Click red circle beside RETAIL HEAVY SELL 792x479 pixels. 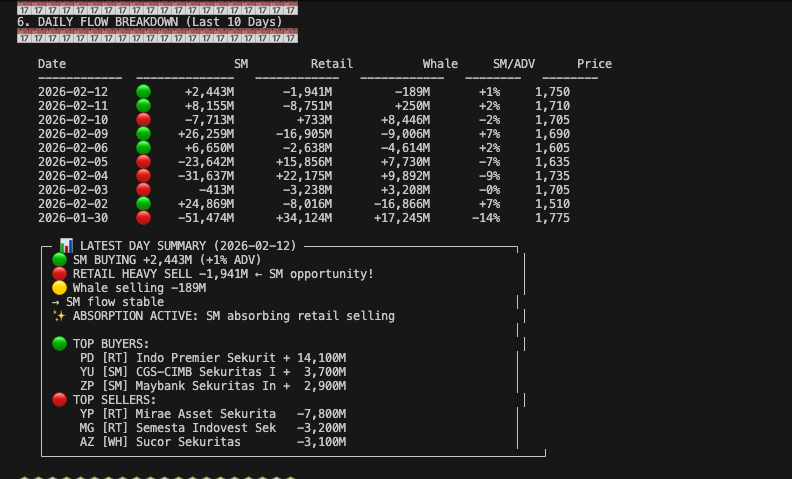(x=59, y=274)
